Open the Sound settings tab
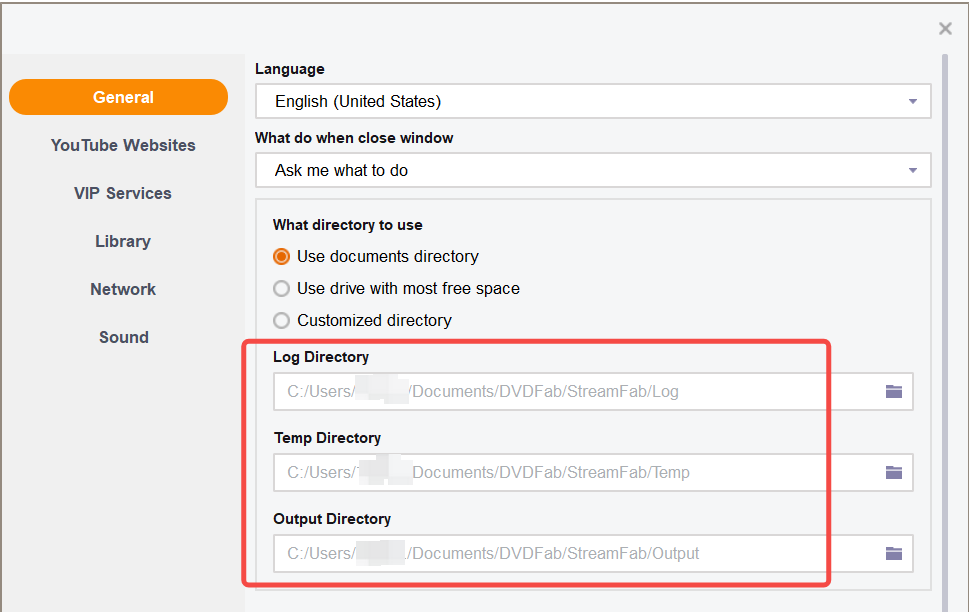969x612 pixels. pos(123,337)
